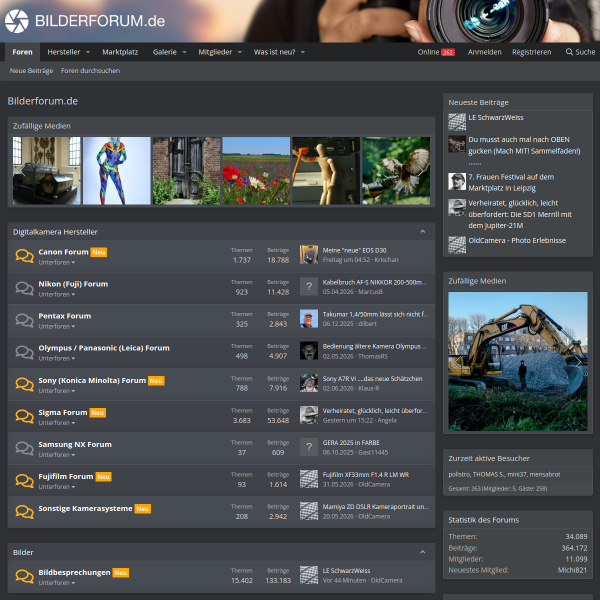Click the Samsung NX Forum bubble icon
The width and height of the screenshot is (600, 600).
(24, 448)
